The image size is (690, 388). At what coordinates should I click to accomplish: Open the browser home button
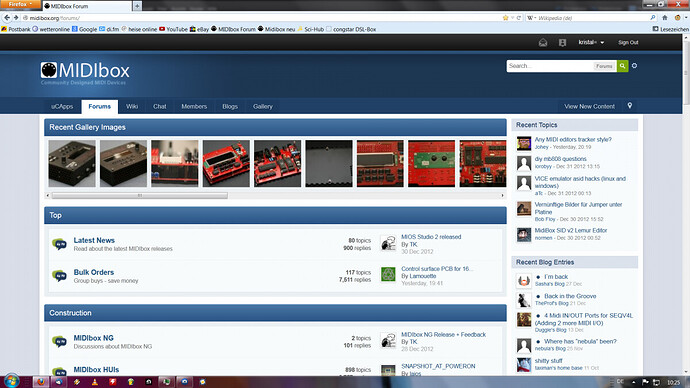pyautogui.click(x=665, y=18)
